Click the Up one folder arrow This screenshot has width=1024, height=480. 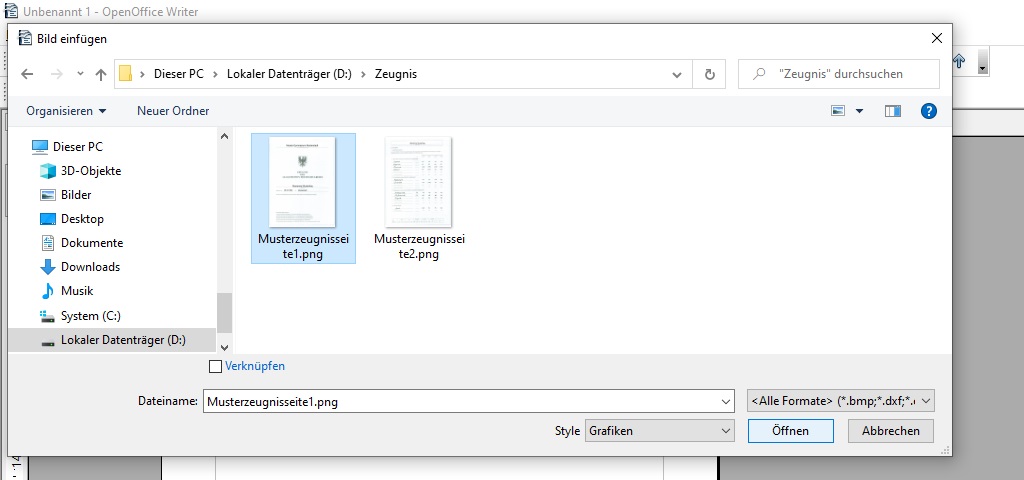click(101, 74)
